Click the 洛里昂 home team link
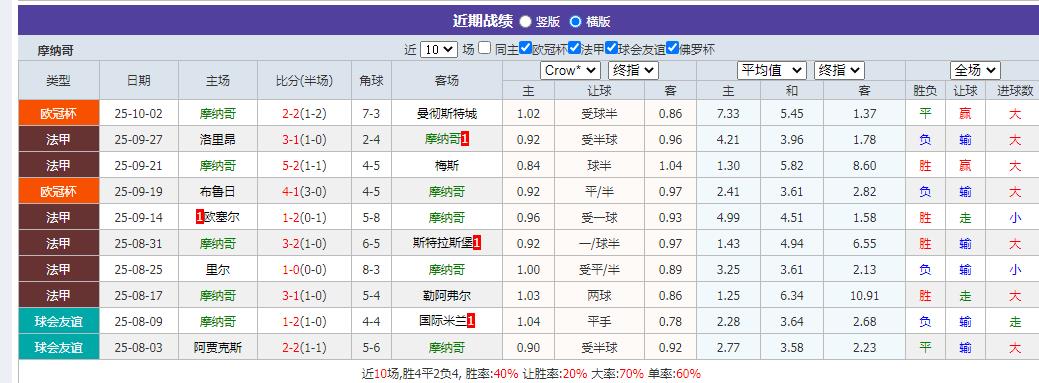Screen dimensions: 1039x383 point(217,140)
